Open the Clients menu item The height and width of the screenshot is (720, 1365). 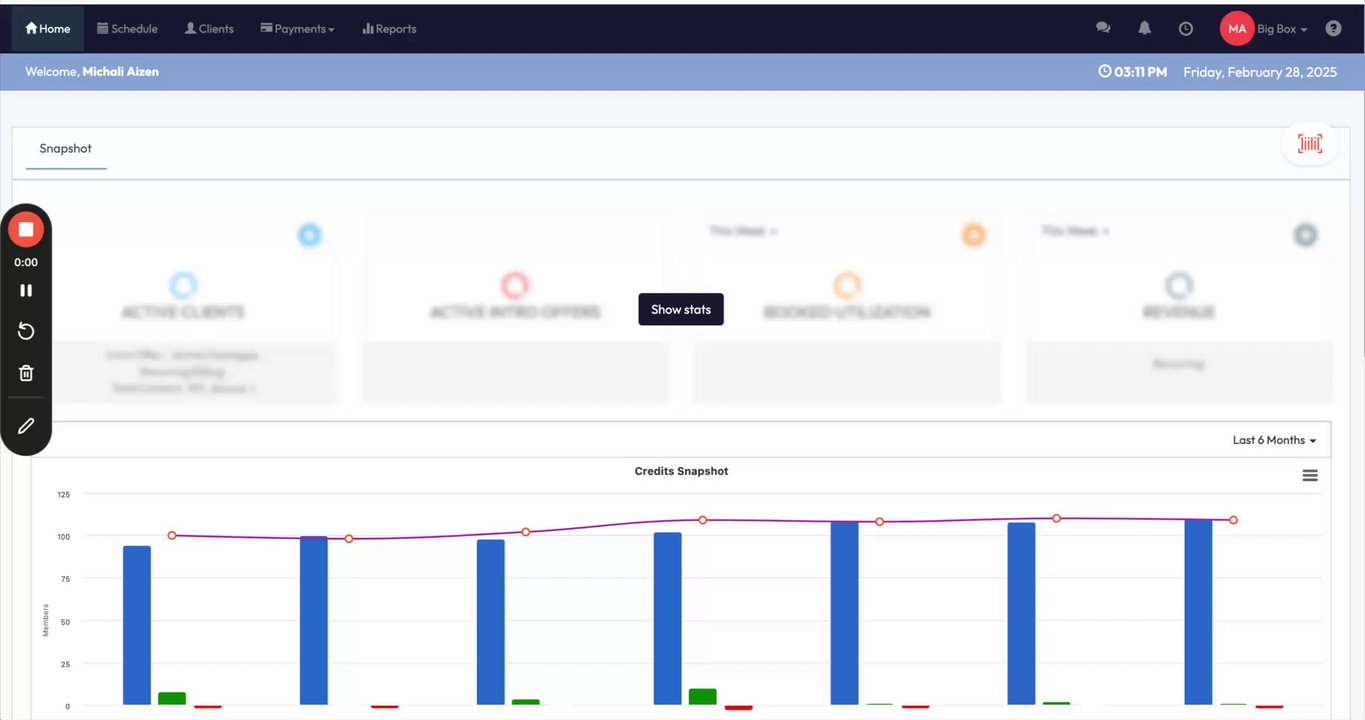209,29
